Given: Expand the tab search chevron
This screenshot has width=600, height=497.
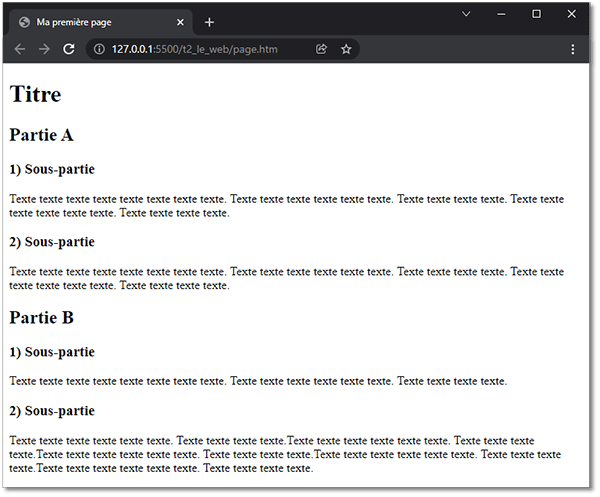Looking at the screenshot, I should (466, 13).
